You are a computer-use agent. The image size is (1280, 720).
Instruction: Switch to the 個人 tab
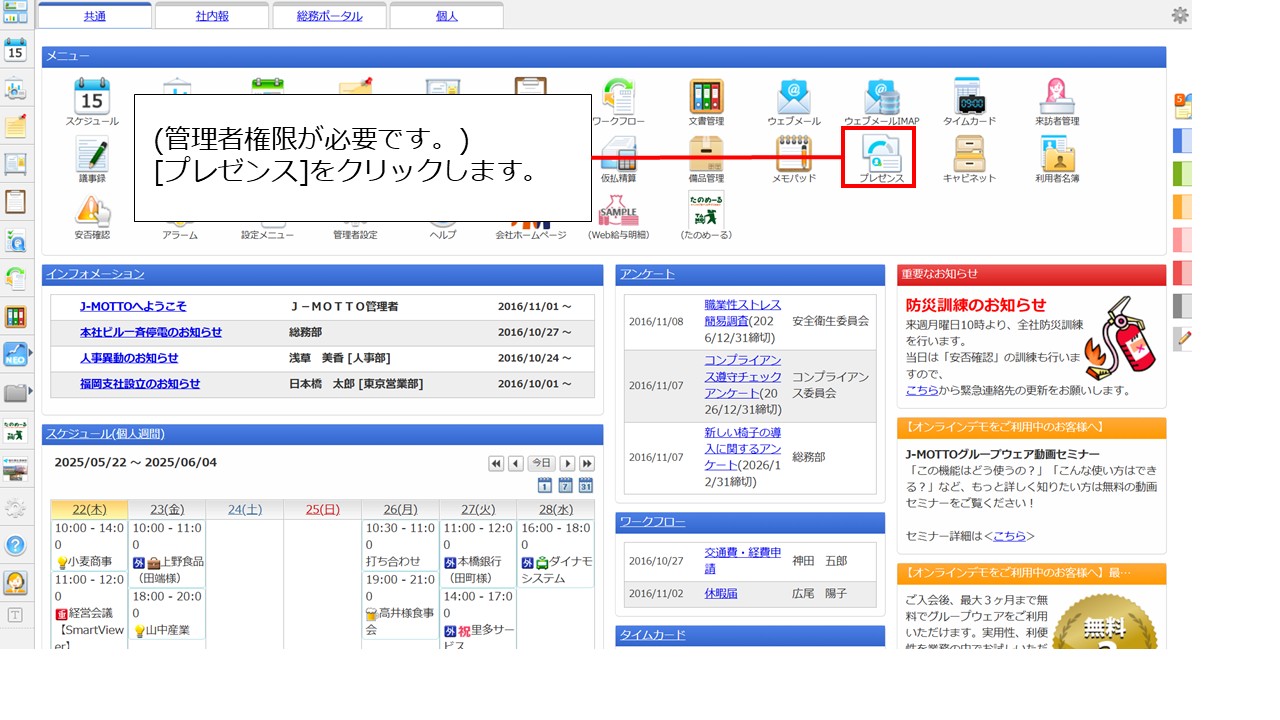point(444,15)
